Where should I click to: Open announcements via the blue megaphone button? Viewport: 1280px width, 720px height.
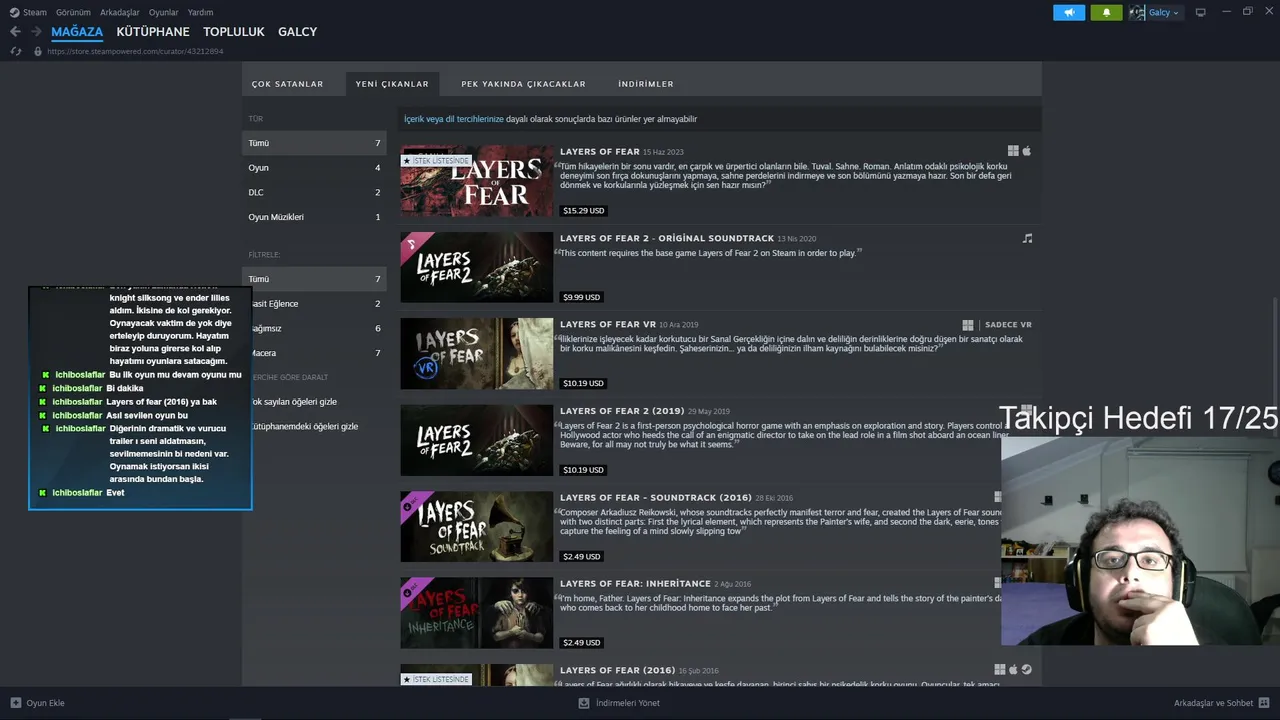tap(1069, 12)
